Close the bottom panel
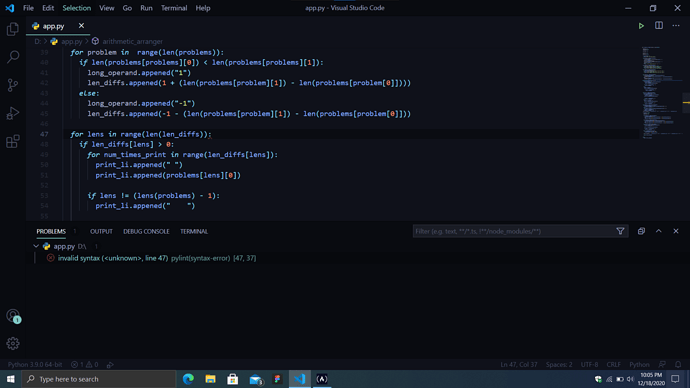This screenshot has width=690, height=388. pos(676,231)
